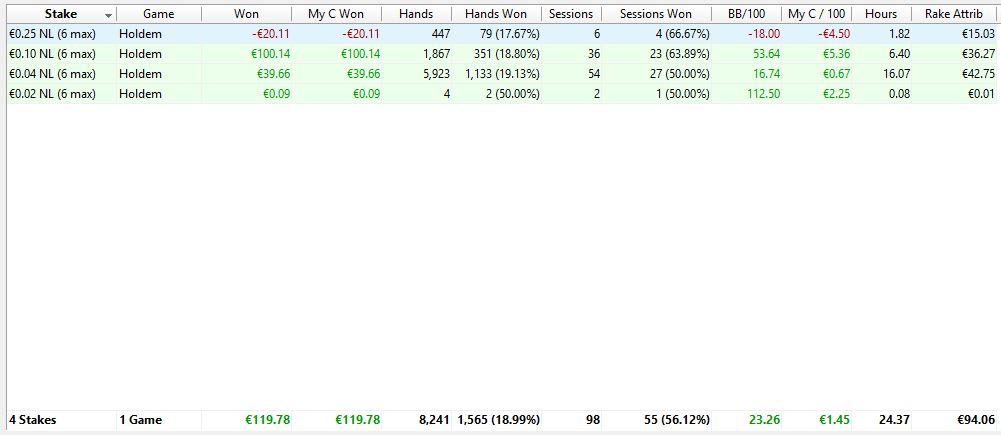The width and height of the screenshot is (1001, 435).
Task: Sort by the Sessions column header
Action: click(x=571, y=13)
